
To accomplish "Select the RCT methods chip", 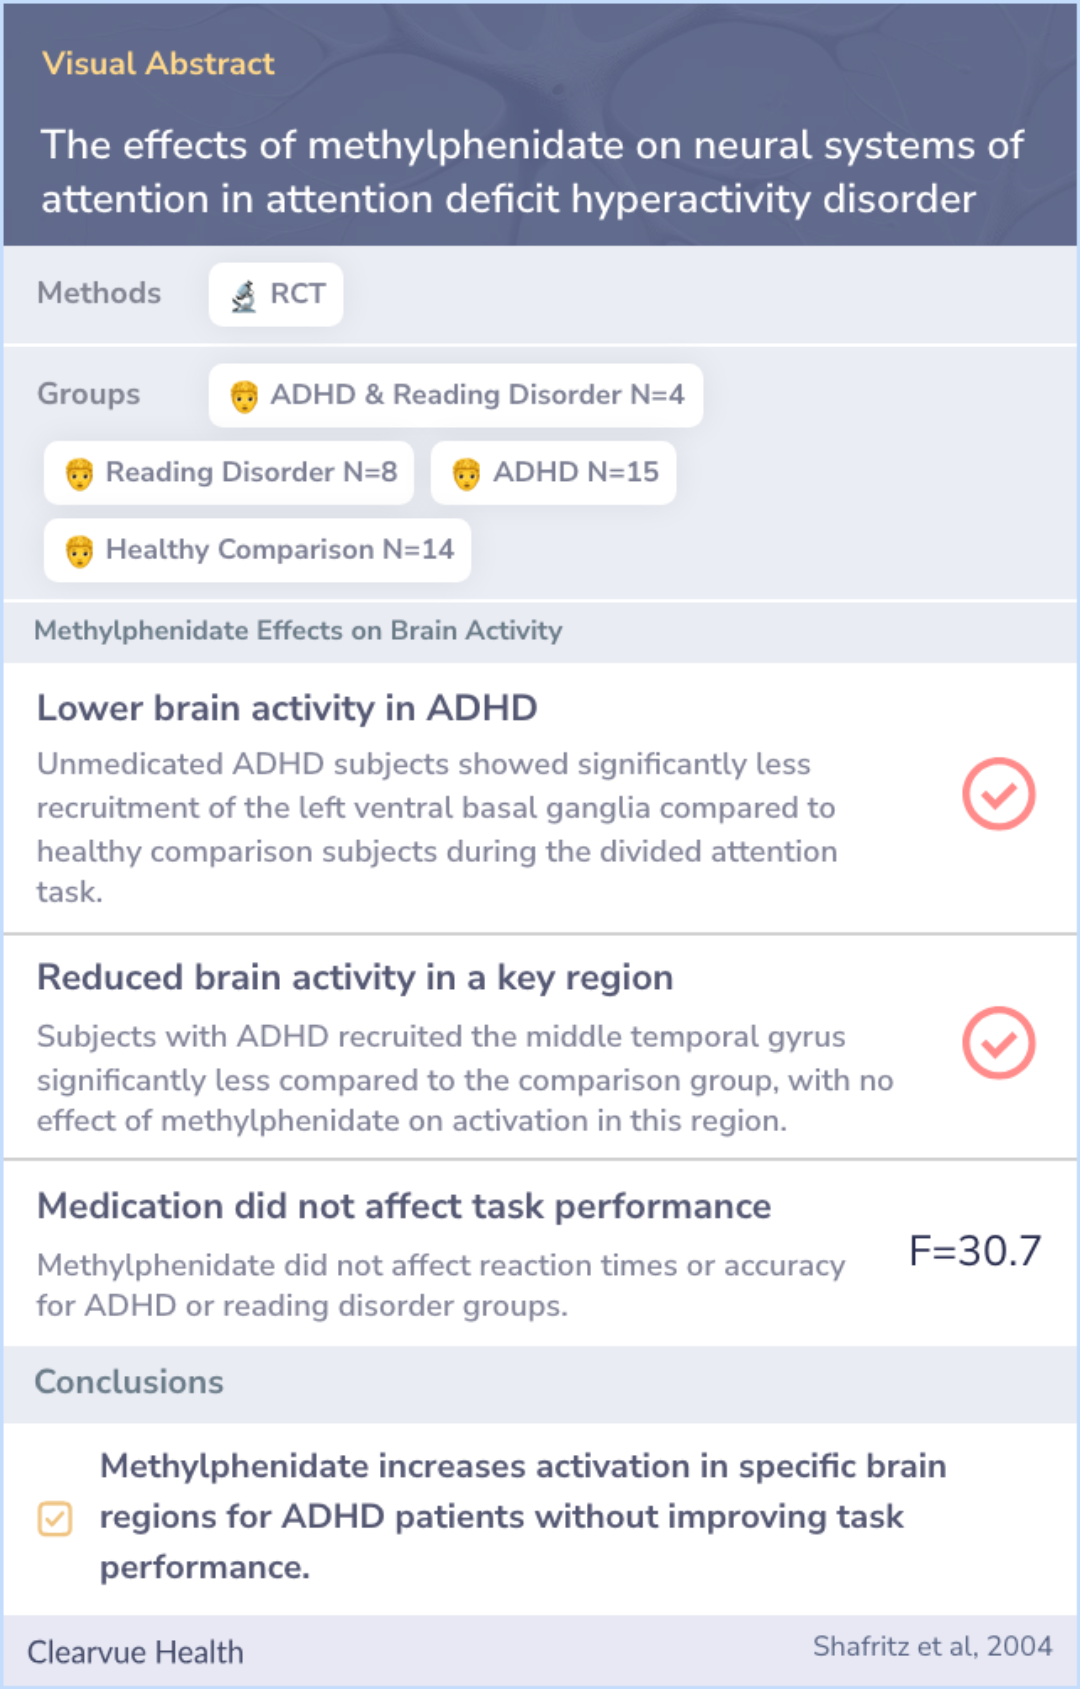I will click(x=276, y=295).
